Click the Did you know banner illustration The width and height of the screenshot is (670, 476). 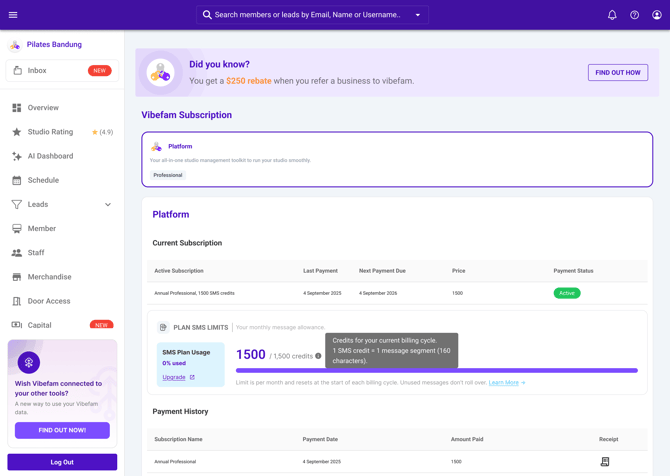click(x=161, y=73)
